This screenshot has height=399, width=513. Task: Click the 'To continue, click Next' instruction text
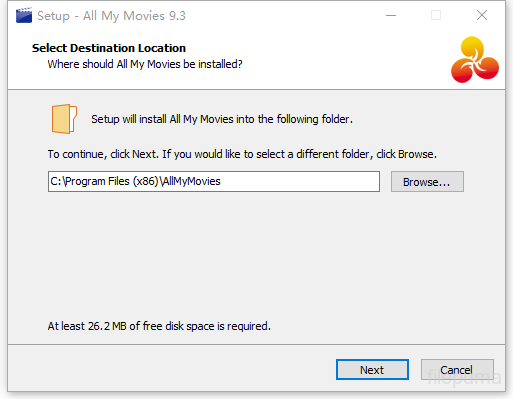(x=242, y=154)
